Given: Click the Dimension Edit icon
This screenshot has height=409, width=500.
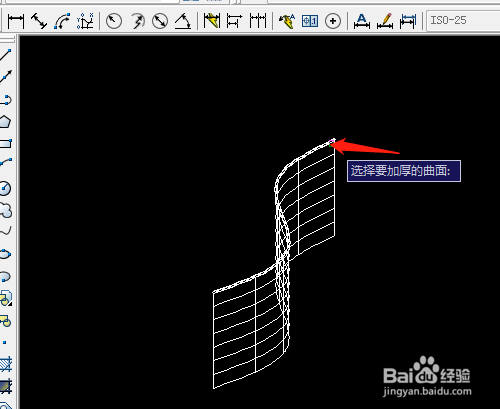Looking at the screenshot, I should coord(362,21).
